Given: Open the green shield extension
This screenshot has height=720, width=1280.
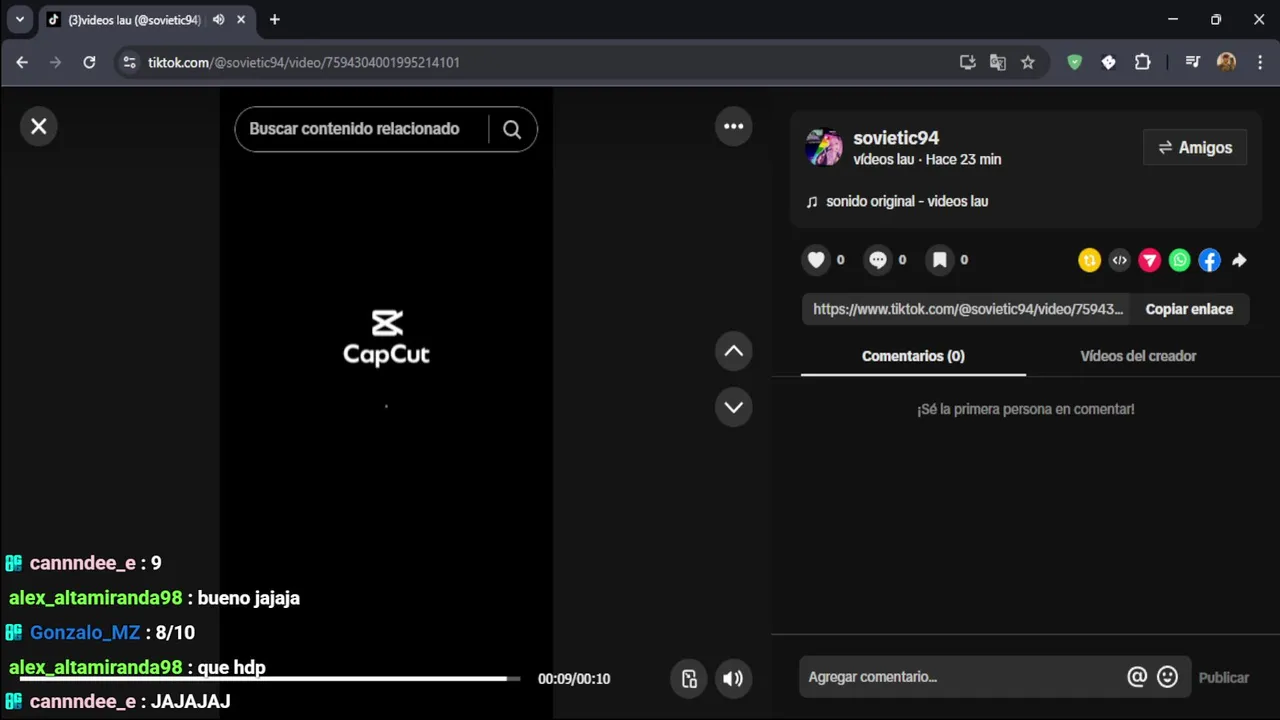Looking at the screenshot, I should click(1075, 62).
